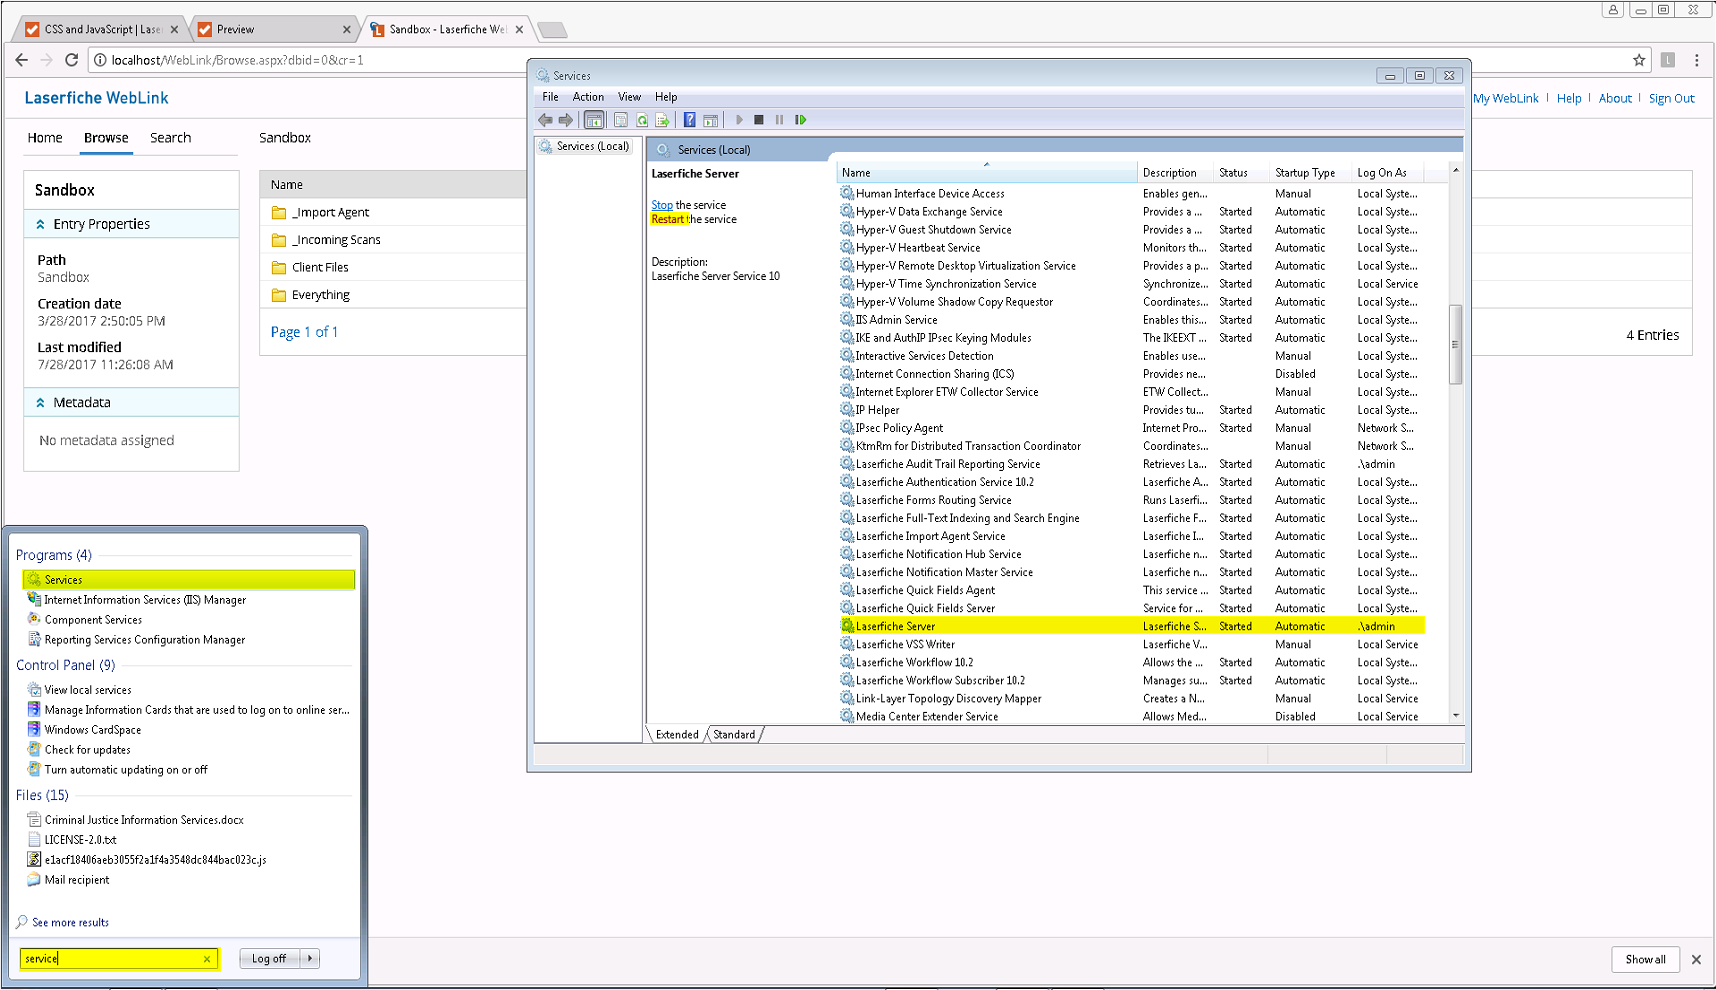Open Help via blue question mark icon
The image size is (1716, 990).
coord(689,120)
